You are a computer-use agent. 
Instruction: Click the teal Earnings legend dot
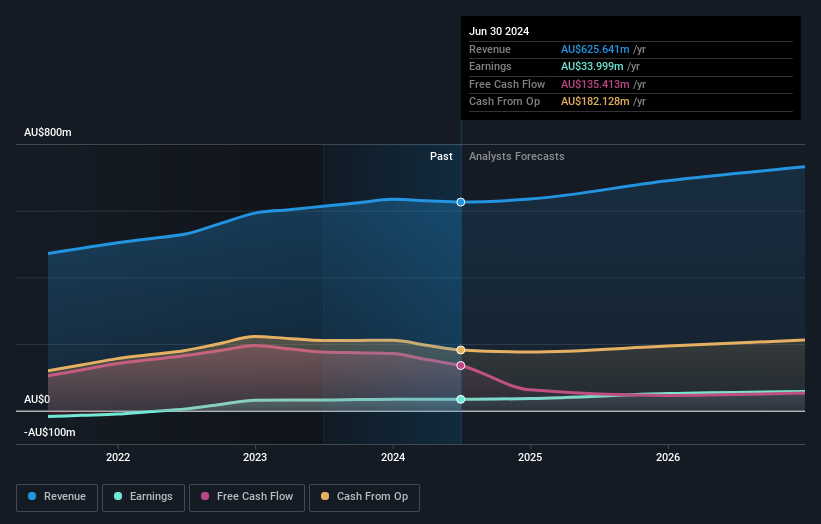118,496
